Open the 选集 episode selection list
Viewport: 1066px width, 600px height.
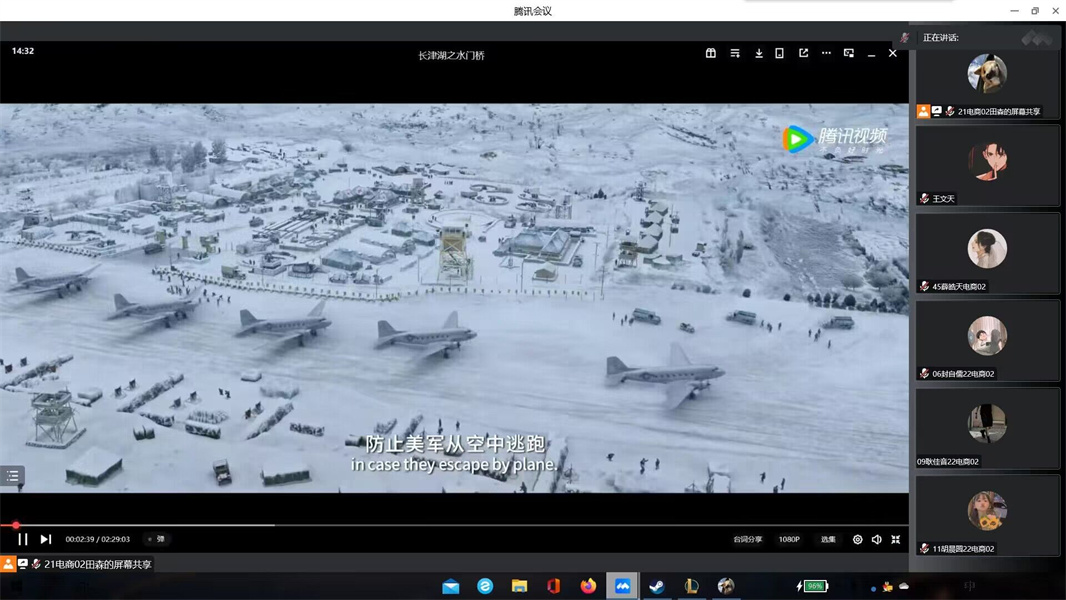coord(828,539)
